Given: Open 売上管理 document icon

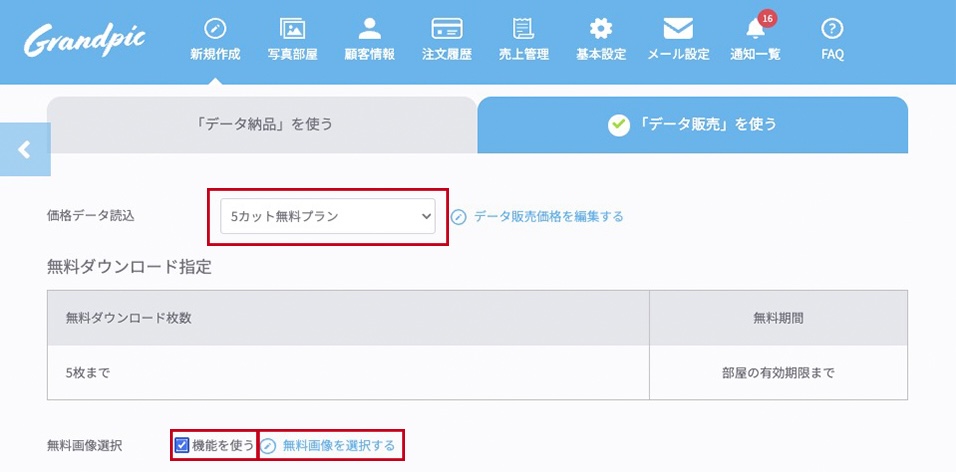Looking at the screenshot, I should [x=523, y=29].
